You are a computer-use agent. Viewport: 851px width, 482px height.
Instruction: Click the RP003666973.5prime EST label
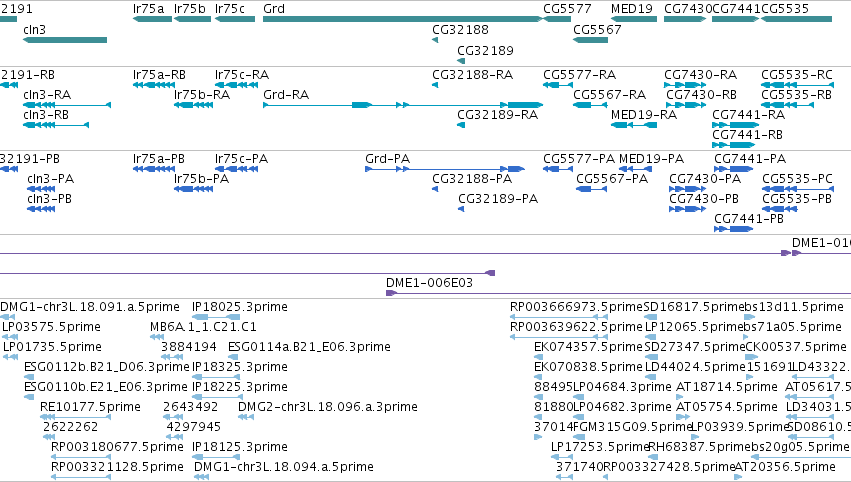pyautogui.click(x=576, y=307)
